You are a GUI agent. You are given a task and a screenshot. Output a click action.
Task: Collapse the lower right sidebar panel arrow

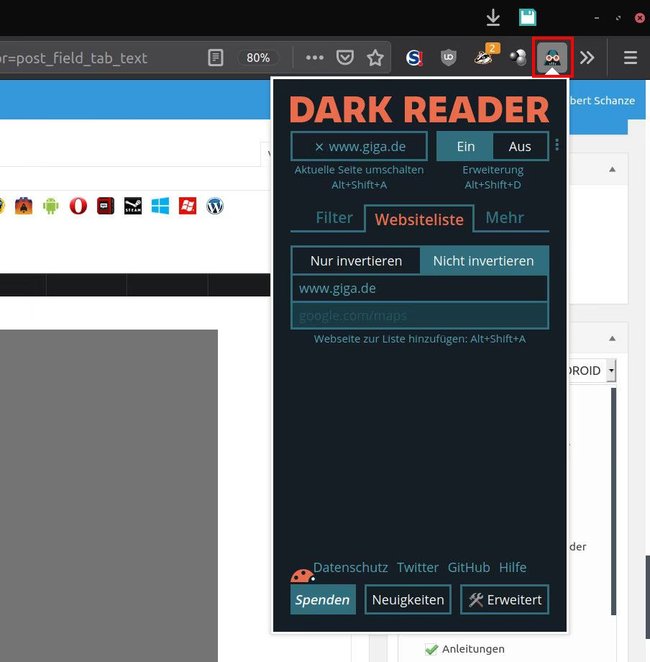pos(612,339)
